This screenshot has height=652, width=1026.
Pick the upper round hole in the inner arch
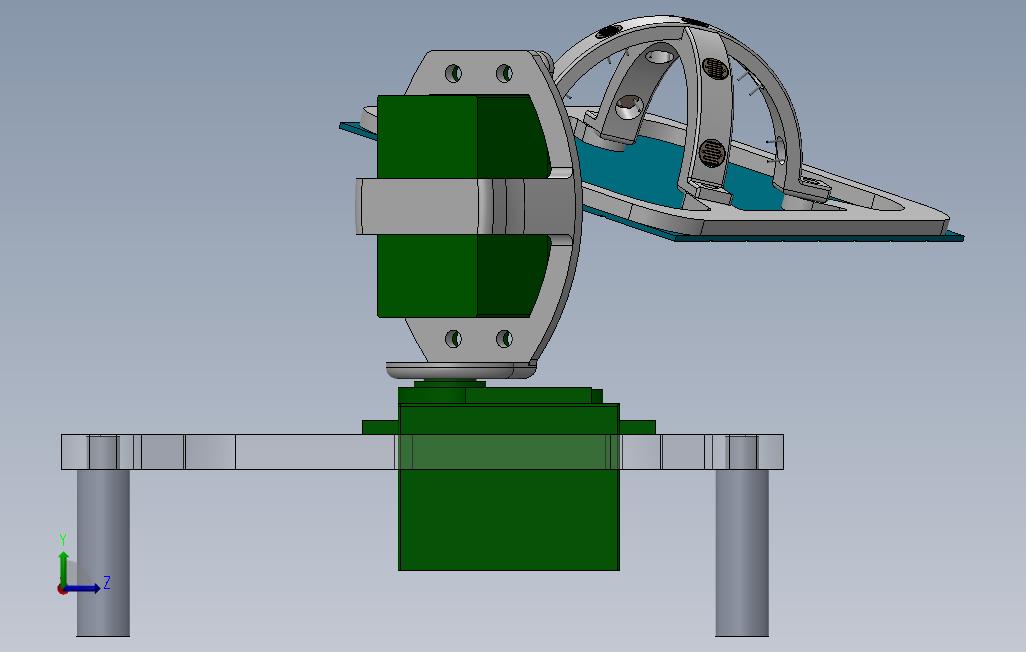[659, 55]
